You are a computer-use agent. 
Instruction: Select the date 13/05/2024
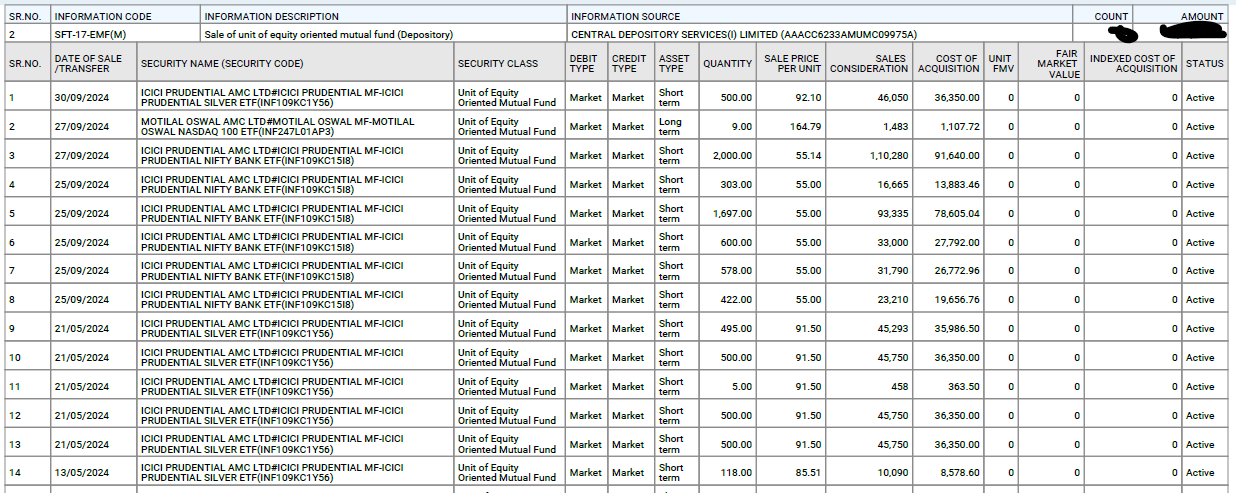pyautogui.click(x=80, y=473)
